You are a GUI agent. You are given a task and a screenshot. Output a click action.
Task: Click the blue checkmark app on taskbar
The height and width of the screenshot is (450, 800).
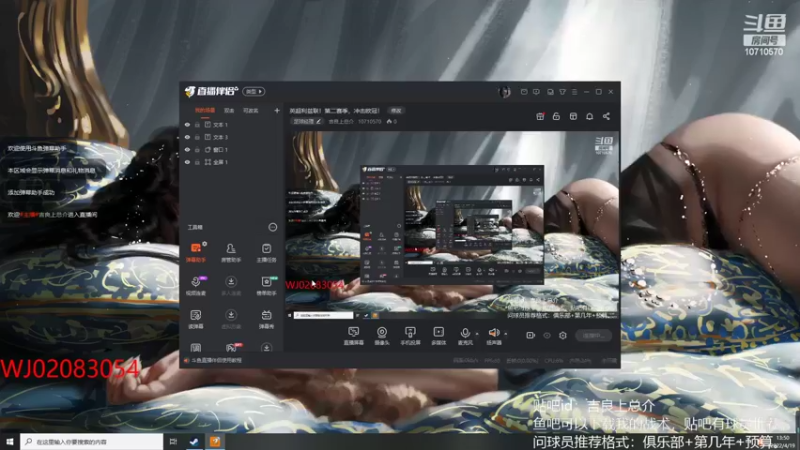pyautogui.click(x=194, y=441)
